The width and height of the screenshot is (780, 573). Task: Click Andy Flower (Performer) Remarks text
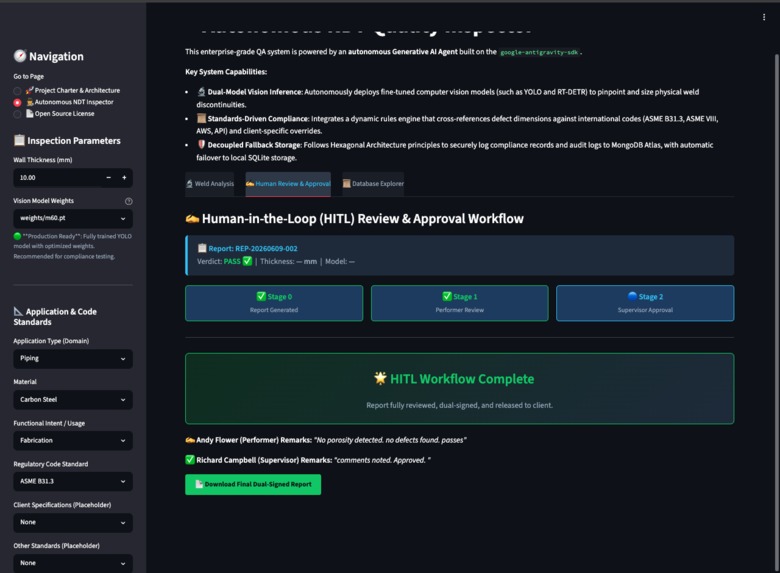coord(254,440)
